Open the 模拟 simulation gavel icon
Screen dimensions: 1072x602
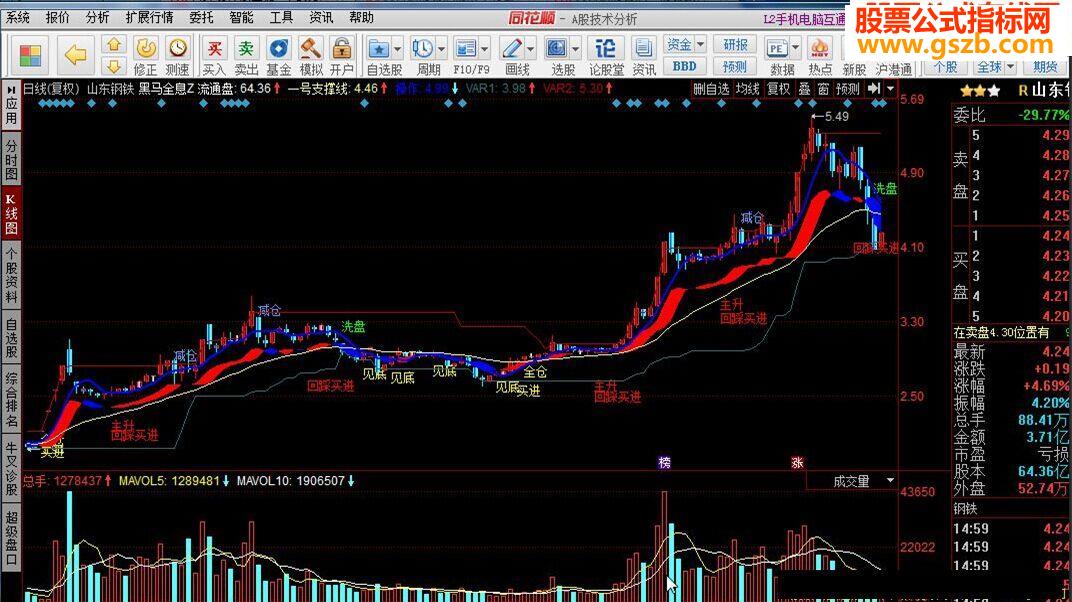311,49
